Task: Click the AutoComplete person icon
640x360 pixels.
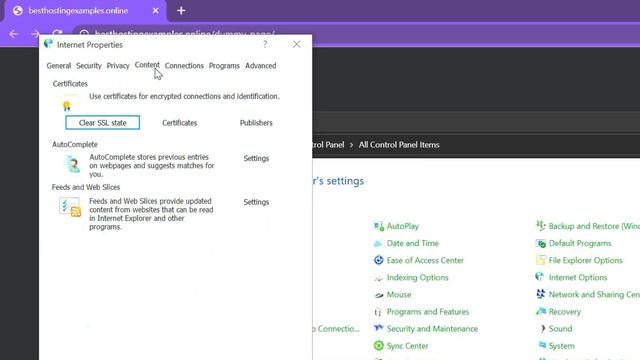Action: [x=73, y=164]
